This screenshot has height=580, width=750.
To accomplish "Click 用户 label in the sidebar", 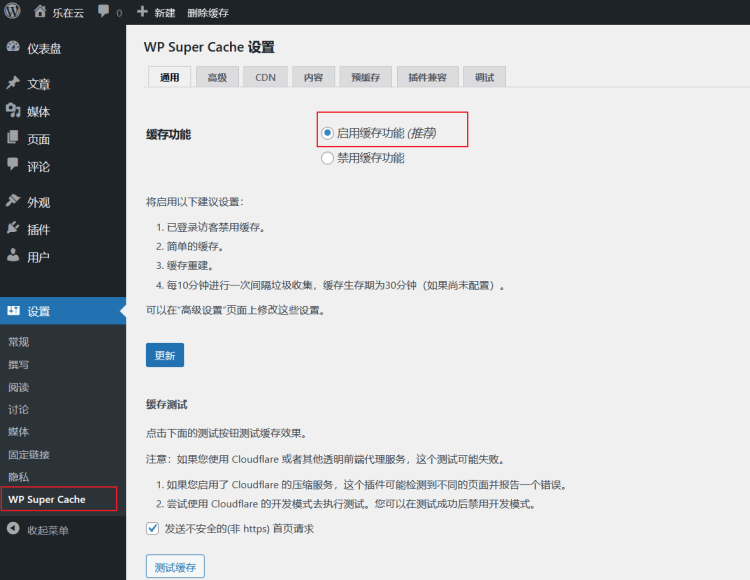I will pyautogui.click(x=38, y=257).
